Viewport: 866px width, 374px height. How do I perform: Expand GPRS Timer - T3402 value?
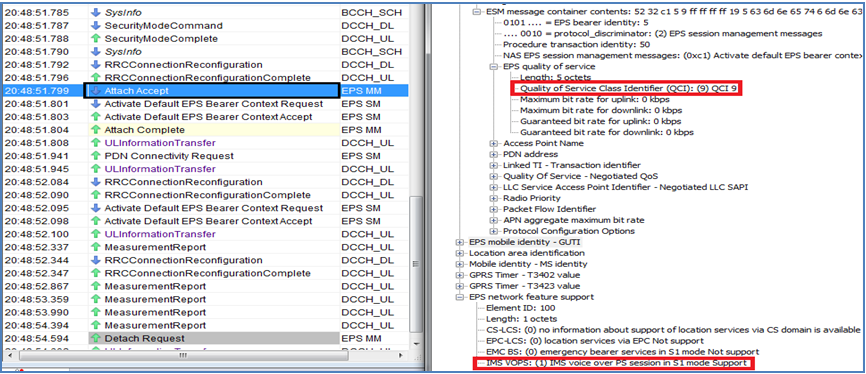tap(460, 275)
